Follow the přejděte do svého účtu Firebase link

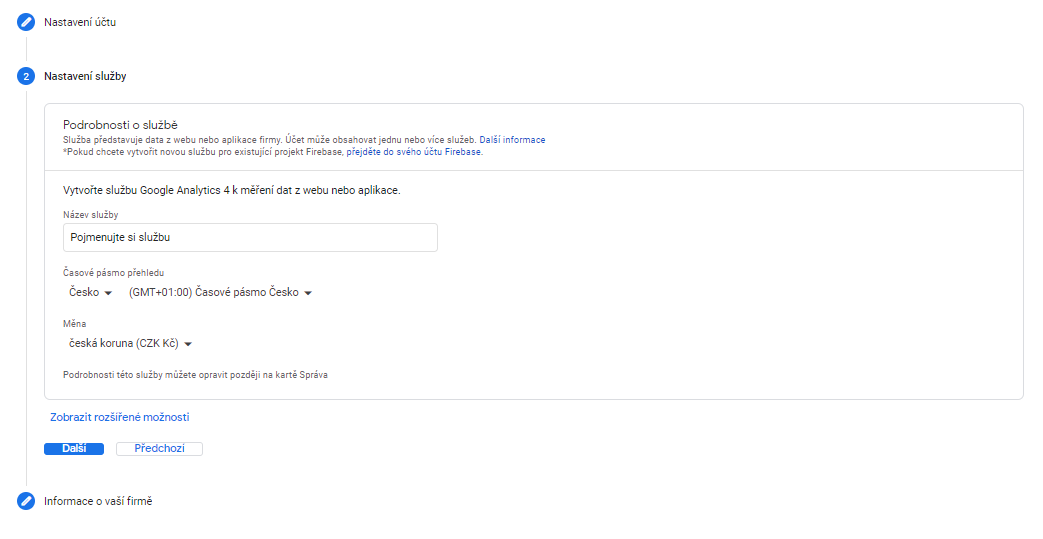414,152
